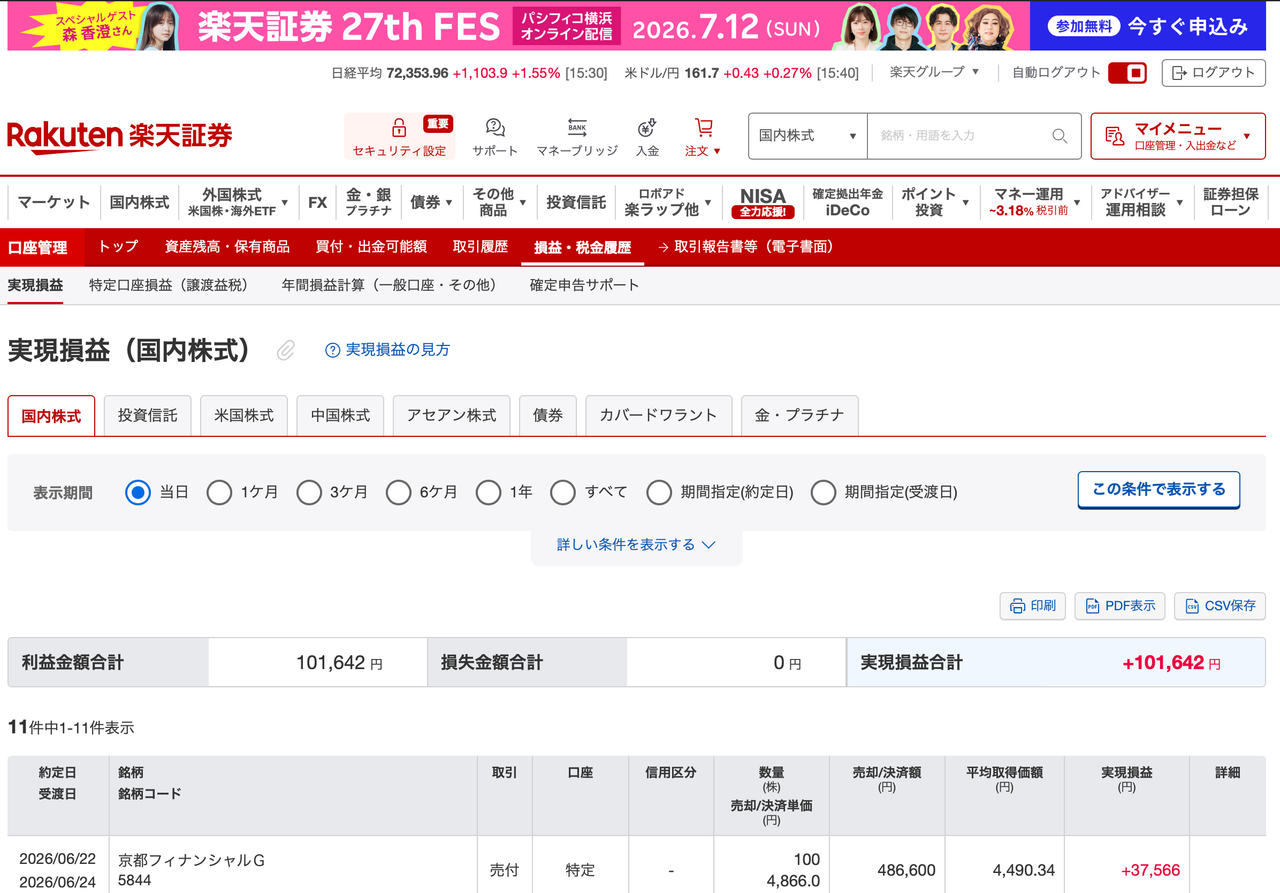Open the マーケット menu
Viewport: 1280px width, 893px height.
pyautogui.click(x=54, y=202)
